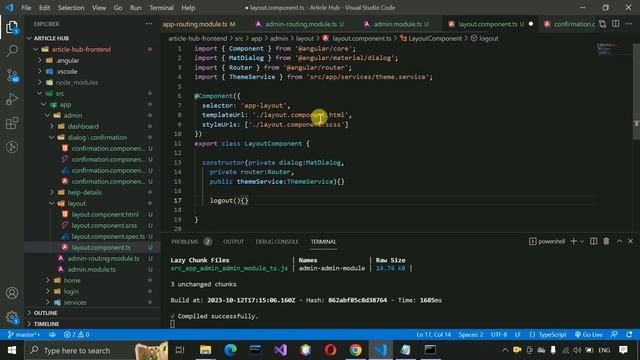Image resolution: width=640 pixels, height=360 pixels.
Task: Open the Search view in activity bar
Action: pos(12,51)
